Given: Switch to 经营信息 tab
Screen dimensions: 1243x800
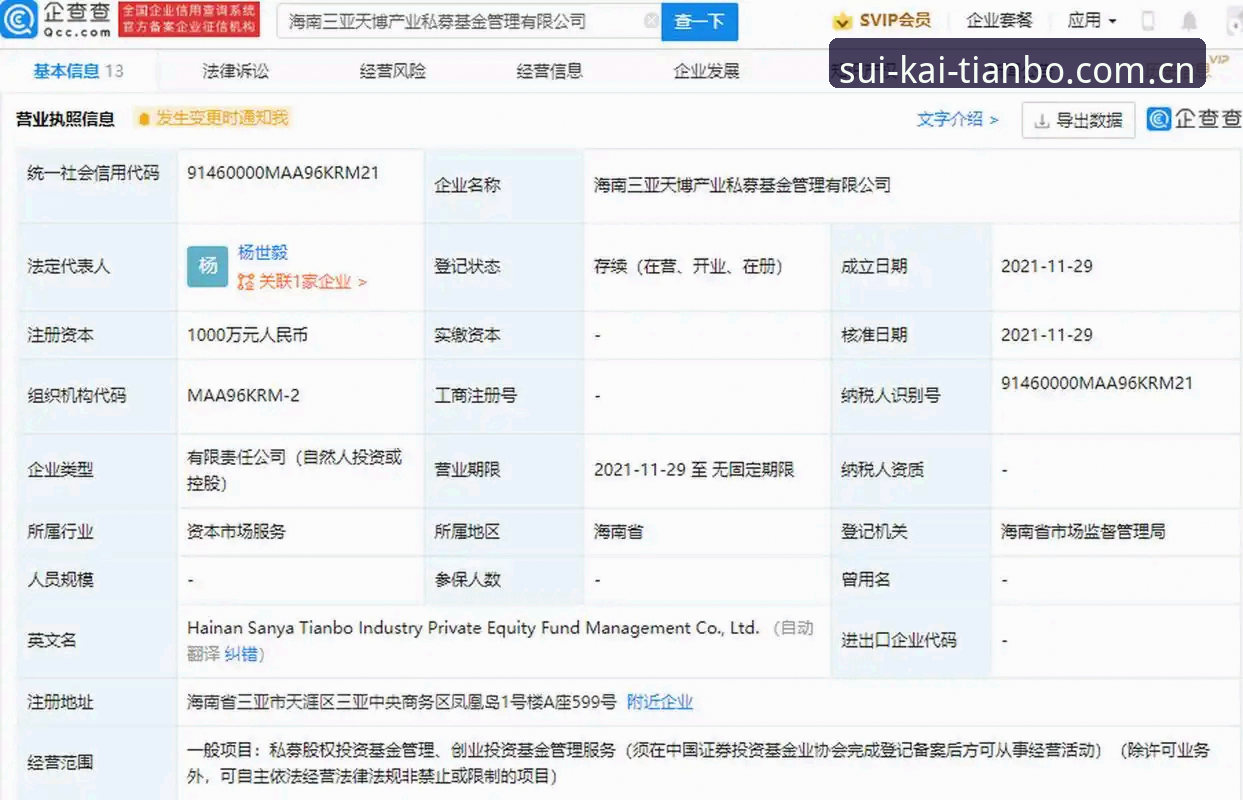Looking at the screenshot, I should pos(550,71).
